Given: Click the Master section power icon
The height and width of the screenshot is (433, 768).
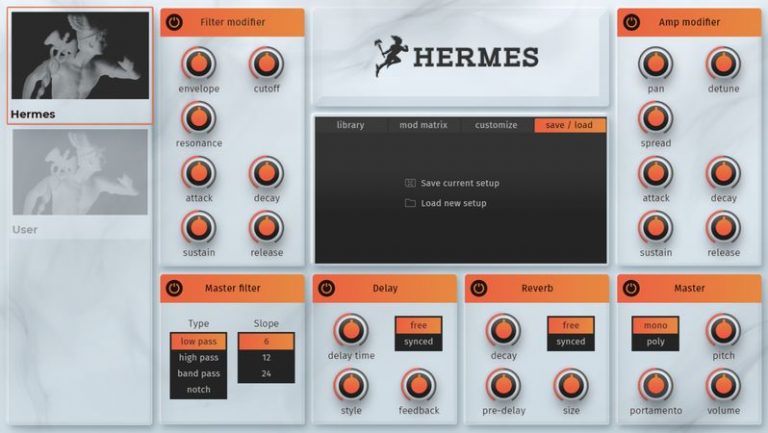Looking at the screenshot, I should click(631, 288).
